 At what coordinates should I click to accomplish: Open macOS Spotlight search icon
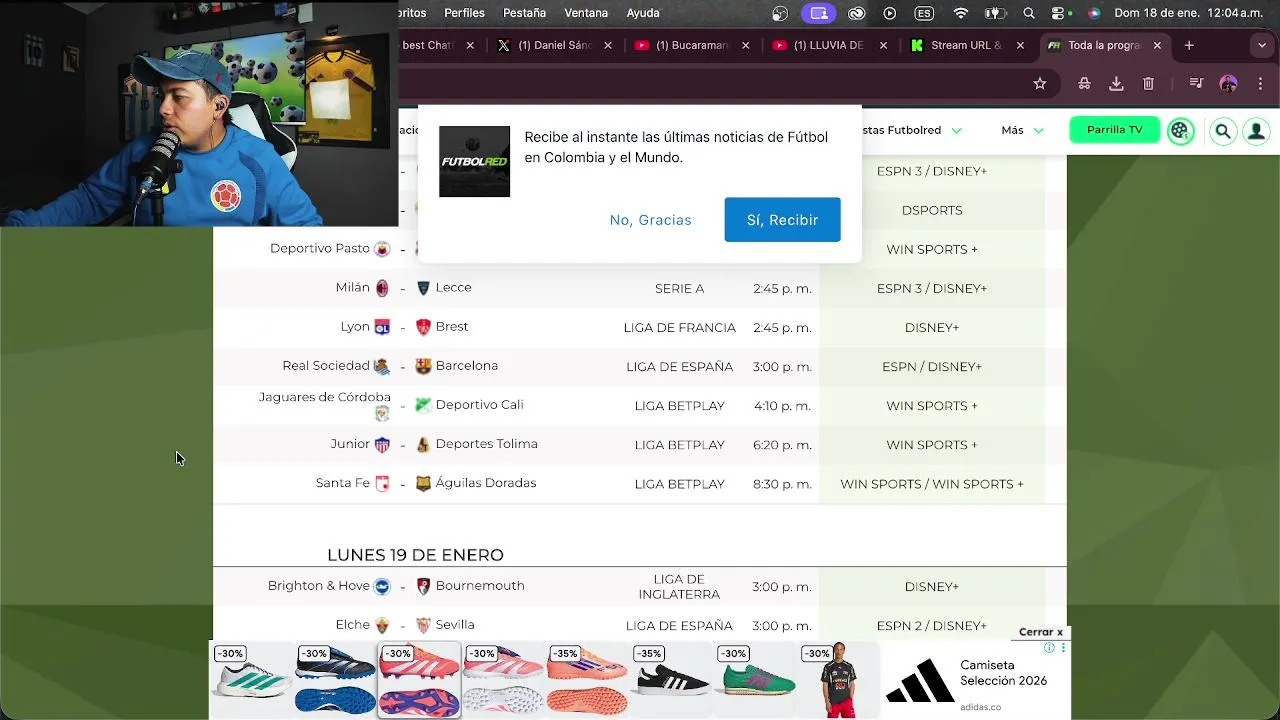(1029, 13)
